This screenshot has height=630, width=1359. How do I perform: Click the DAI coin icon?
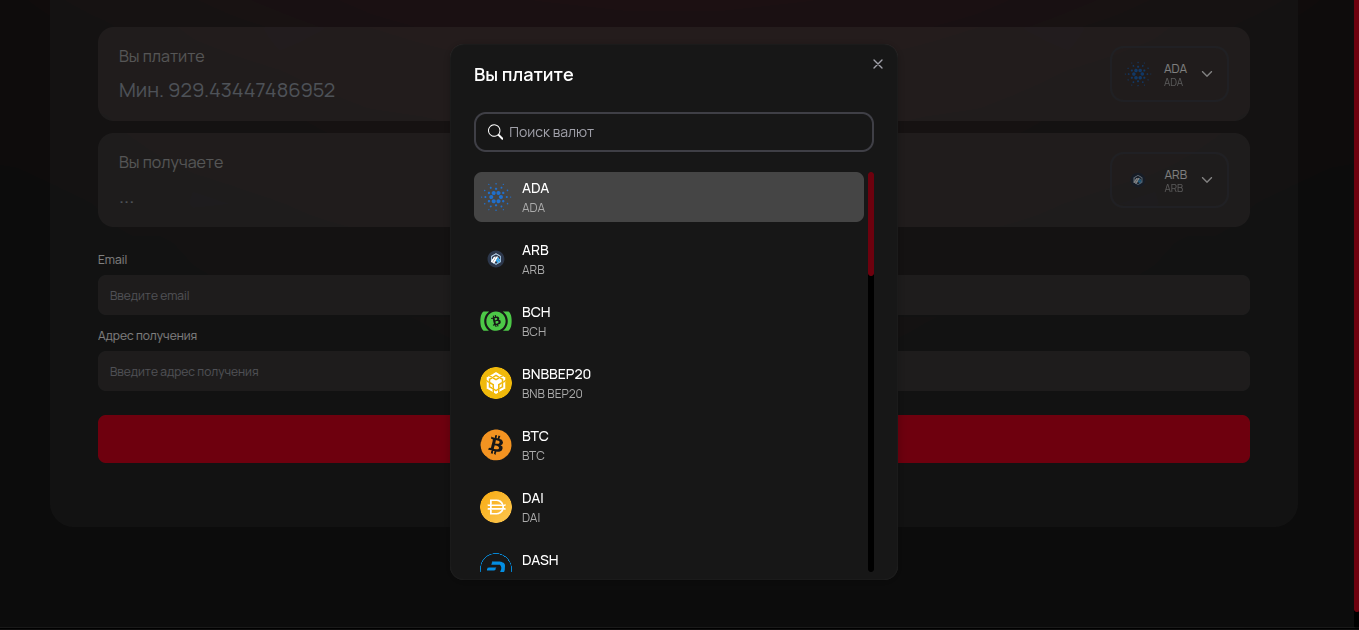(496, 507)
